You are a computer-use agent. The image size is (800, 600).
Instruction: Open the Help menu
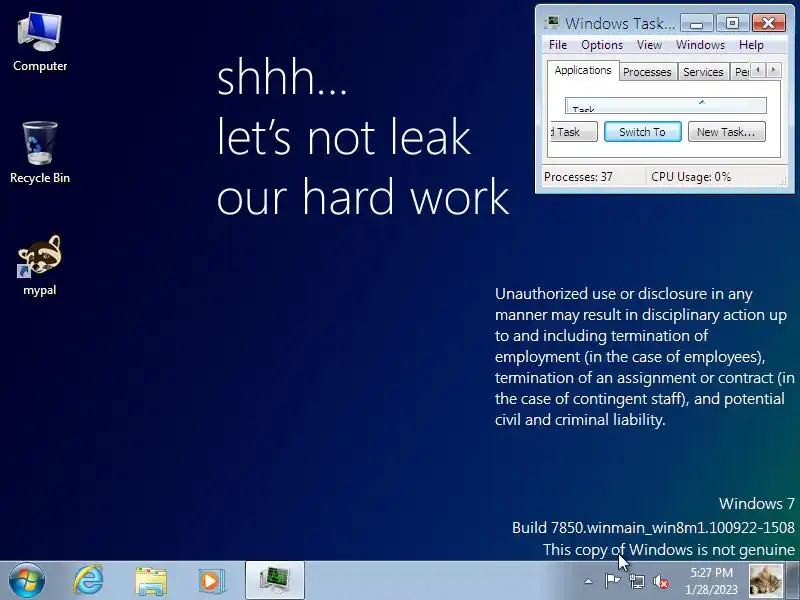pyautogui.click(x=751, y=45)
